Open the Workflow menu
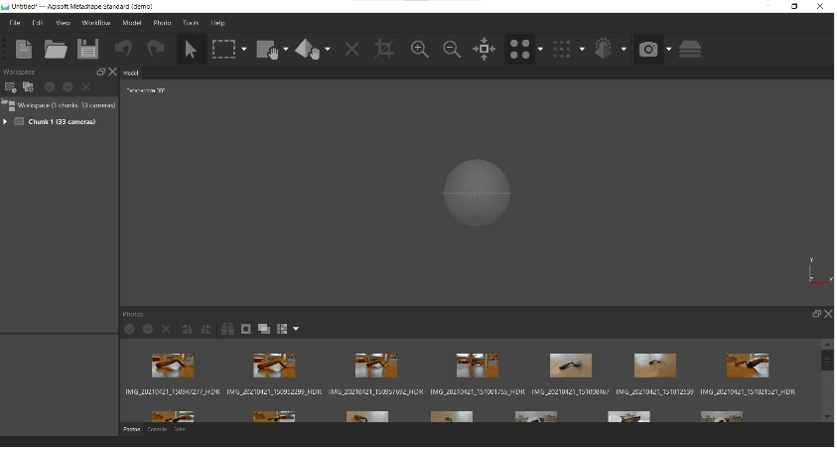 click(x=96, y=22)
